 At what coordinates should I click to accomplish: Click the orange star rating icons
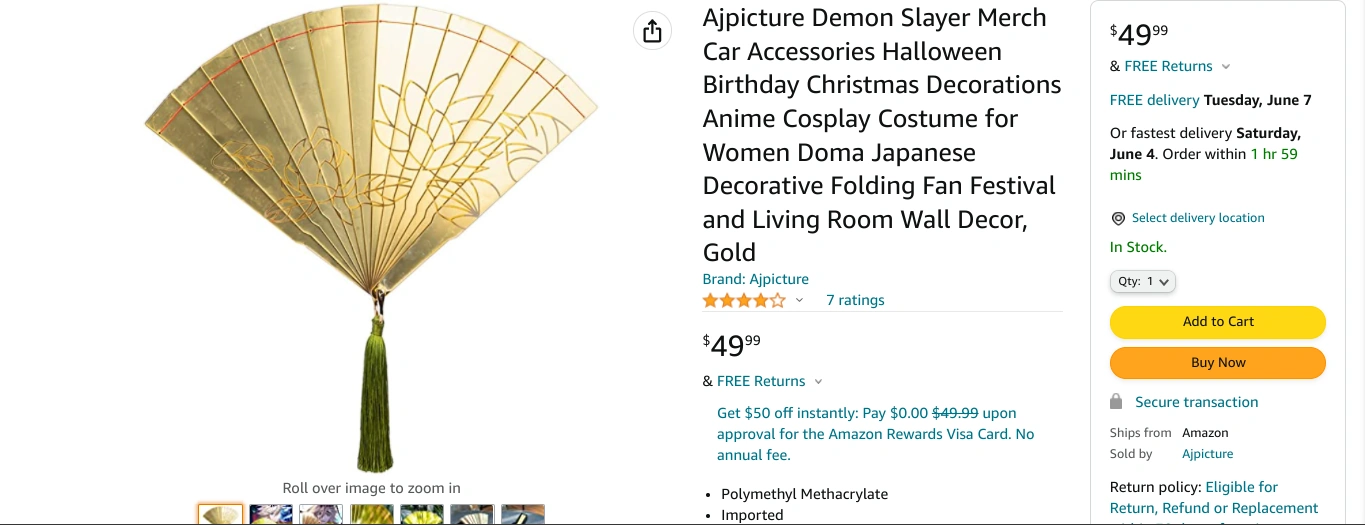point(744,300)
